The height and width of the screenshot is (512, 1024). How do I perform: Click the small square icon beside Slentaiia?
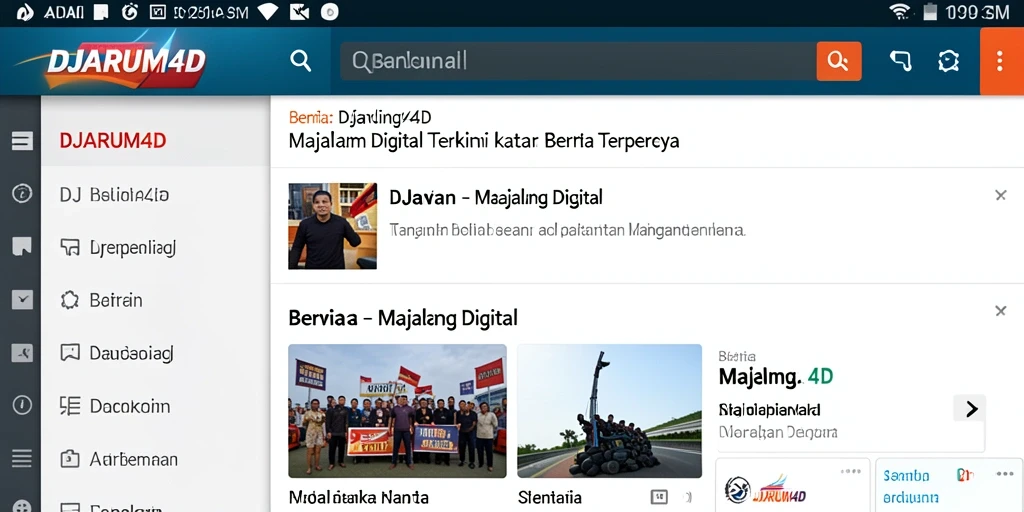[659, 498]
